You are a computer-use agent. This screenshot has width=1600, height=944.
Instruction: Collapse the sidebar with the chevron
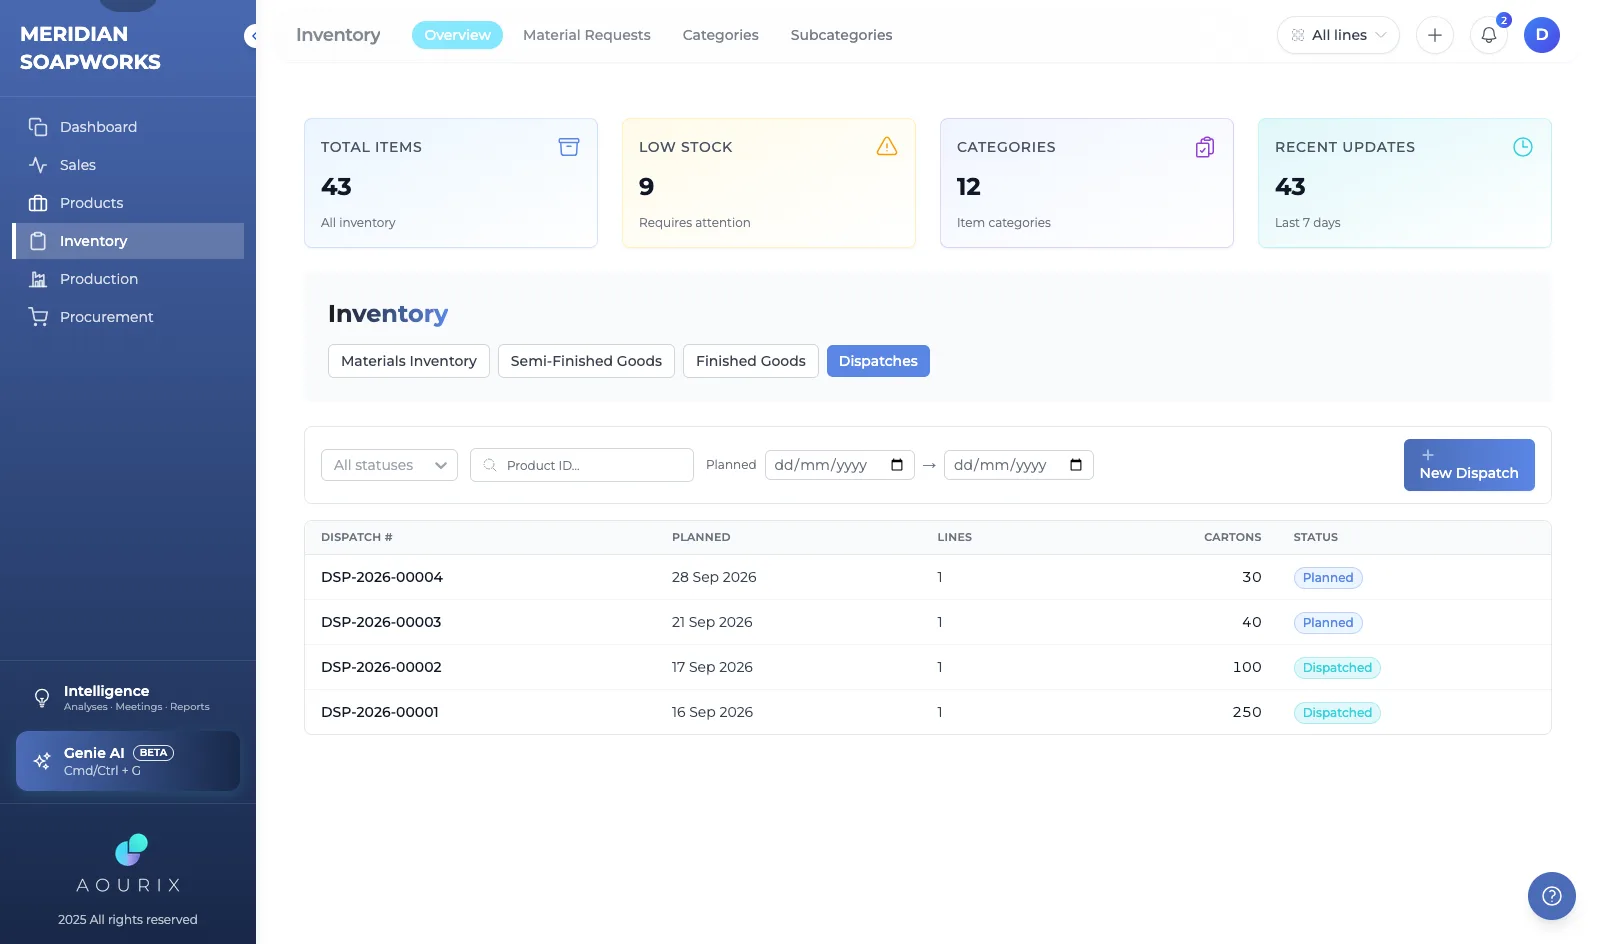[253, 36]
